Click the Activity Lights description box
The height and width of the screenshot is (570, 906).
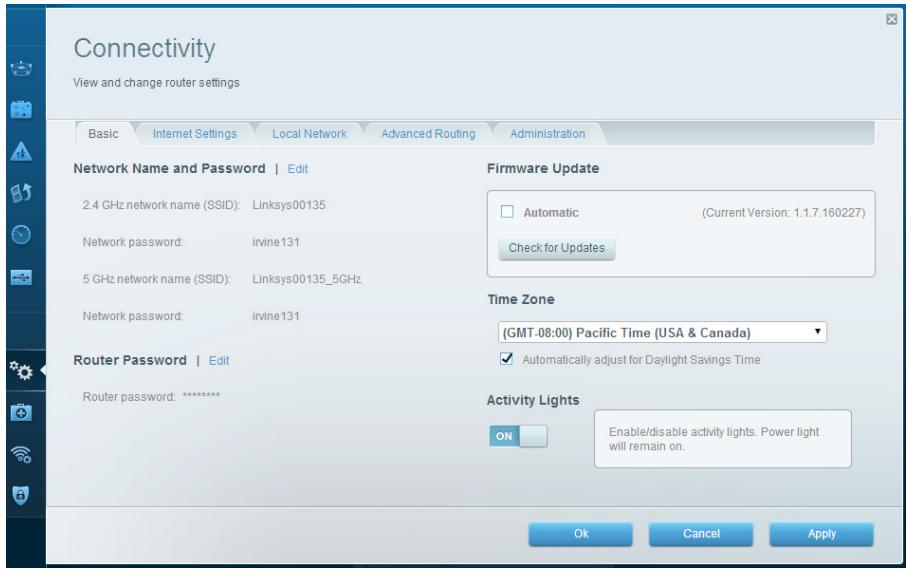pos(722,439)
